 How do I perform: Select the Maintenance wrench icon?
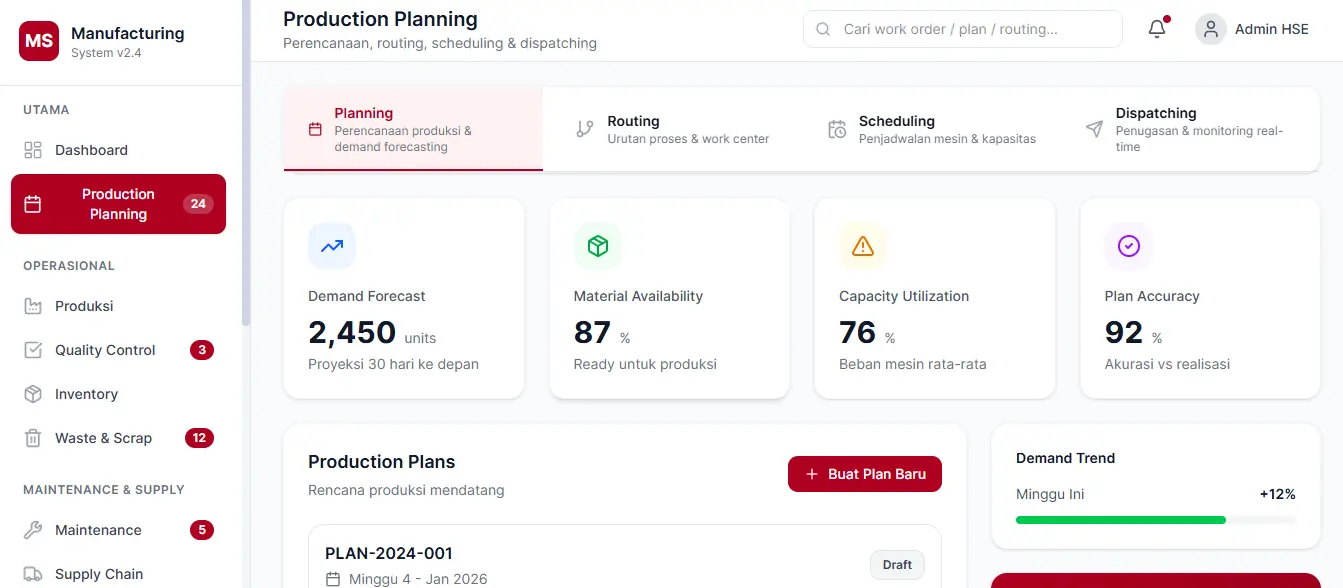coord(35,530)
